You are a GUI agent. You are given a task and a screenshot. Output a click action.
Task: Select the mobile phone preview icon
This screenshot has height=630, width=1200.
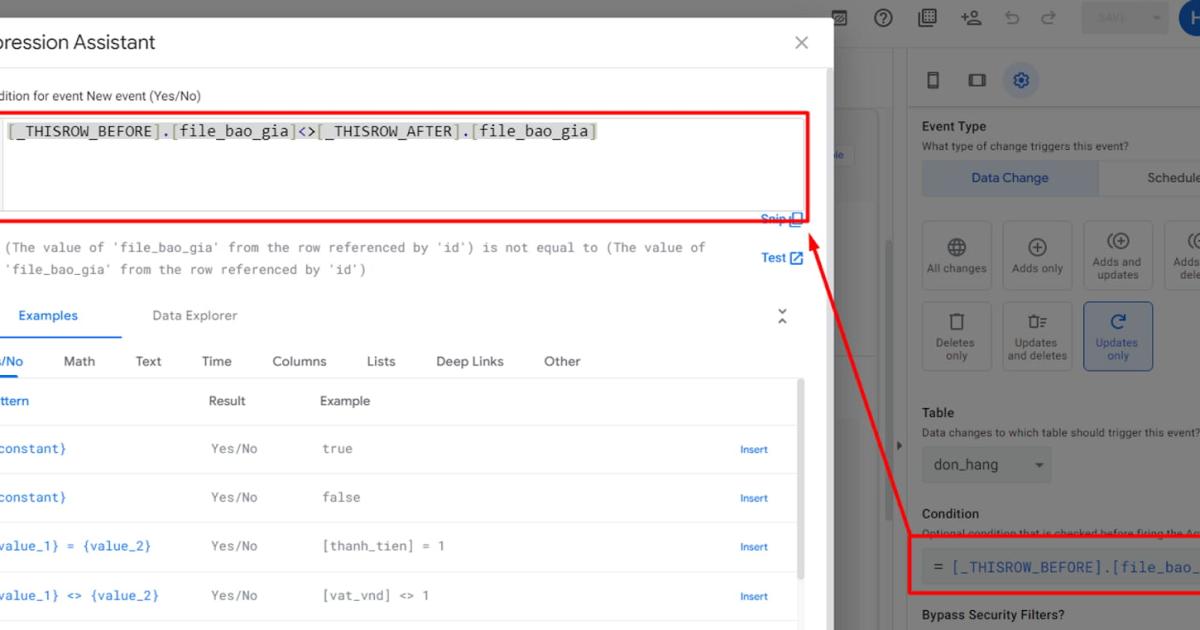click(x=933, y=80)
